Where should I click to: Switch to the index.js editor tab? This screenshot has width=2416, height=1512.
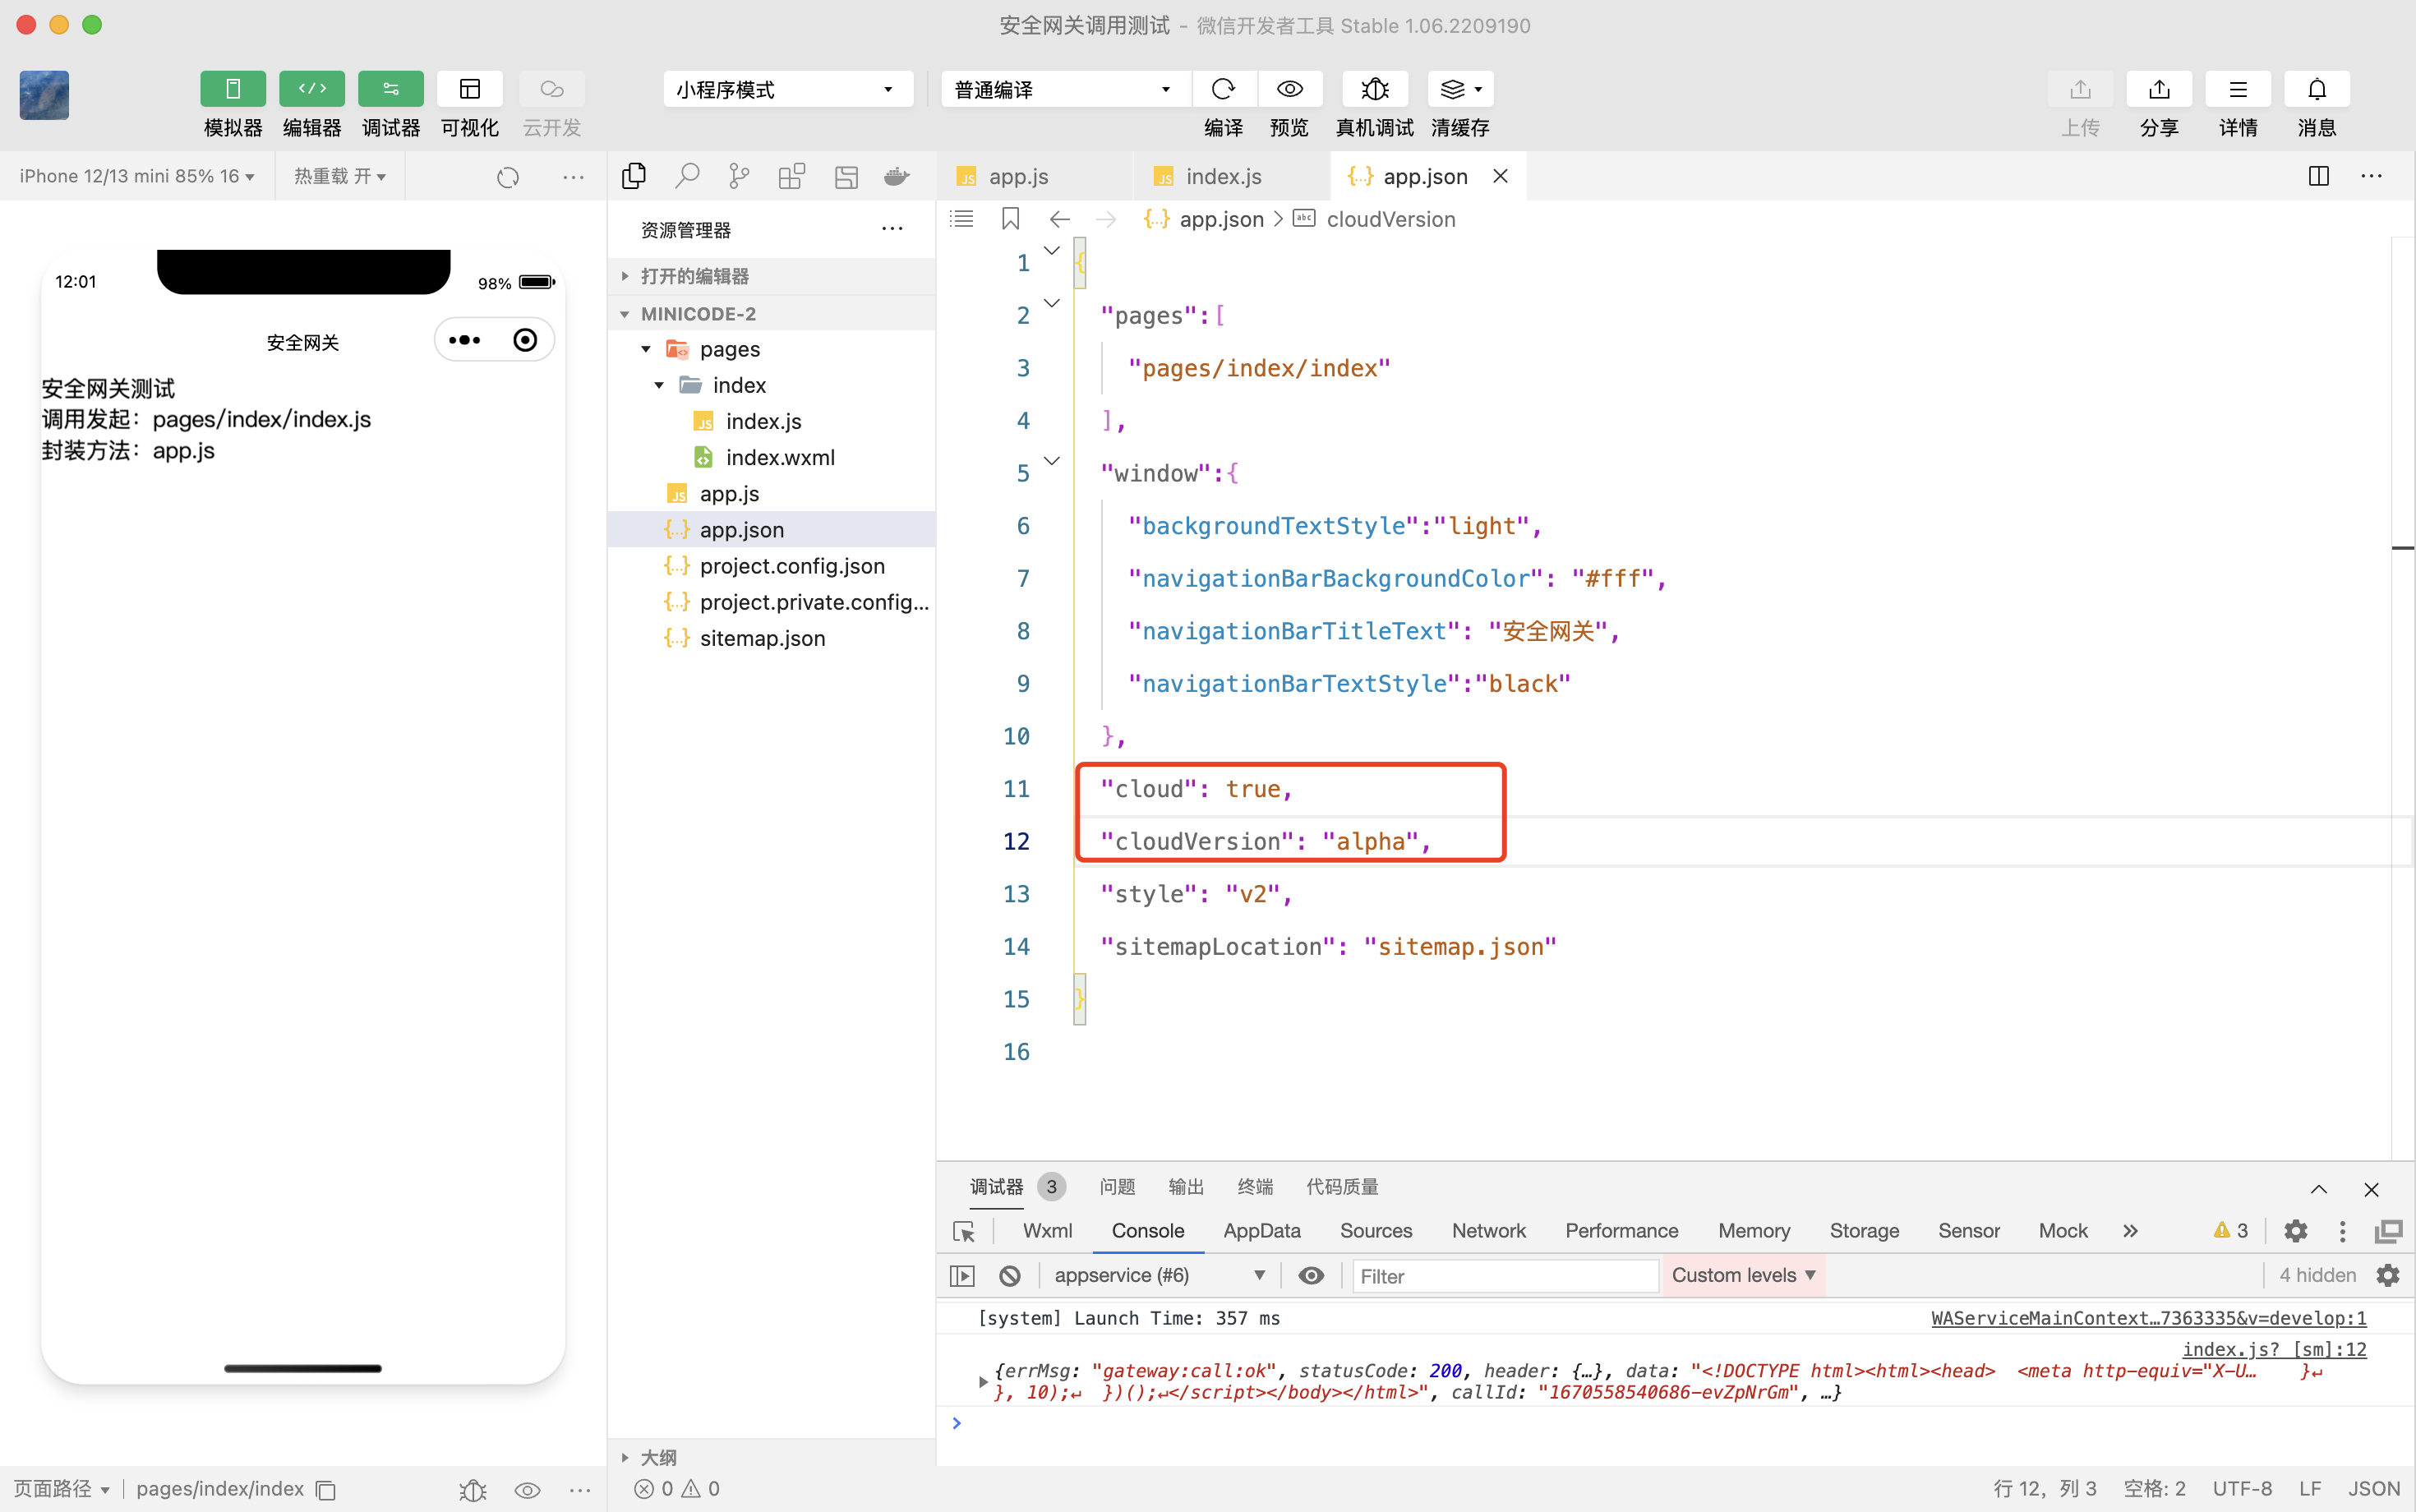(x=1222, y=177)
